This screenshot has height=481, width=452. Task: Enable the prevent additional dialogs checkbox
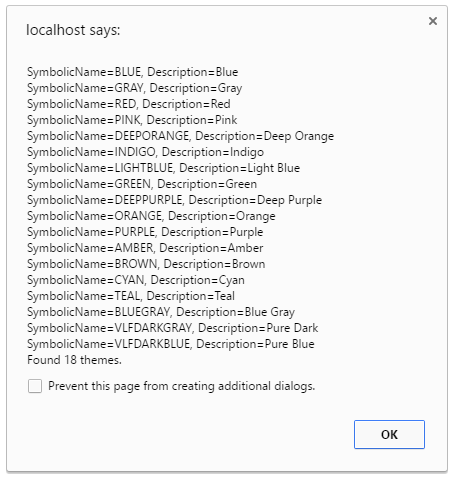pos(35,386)
